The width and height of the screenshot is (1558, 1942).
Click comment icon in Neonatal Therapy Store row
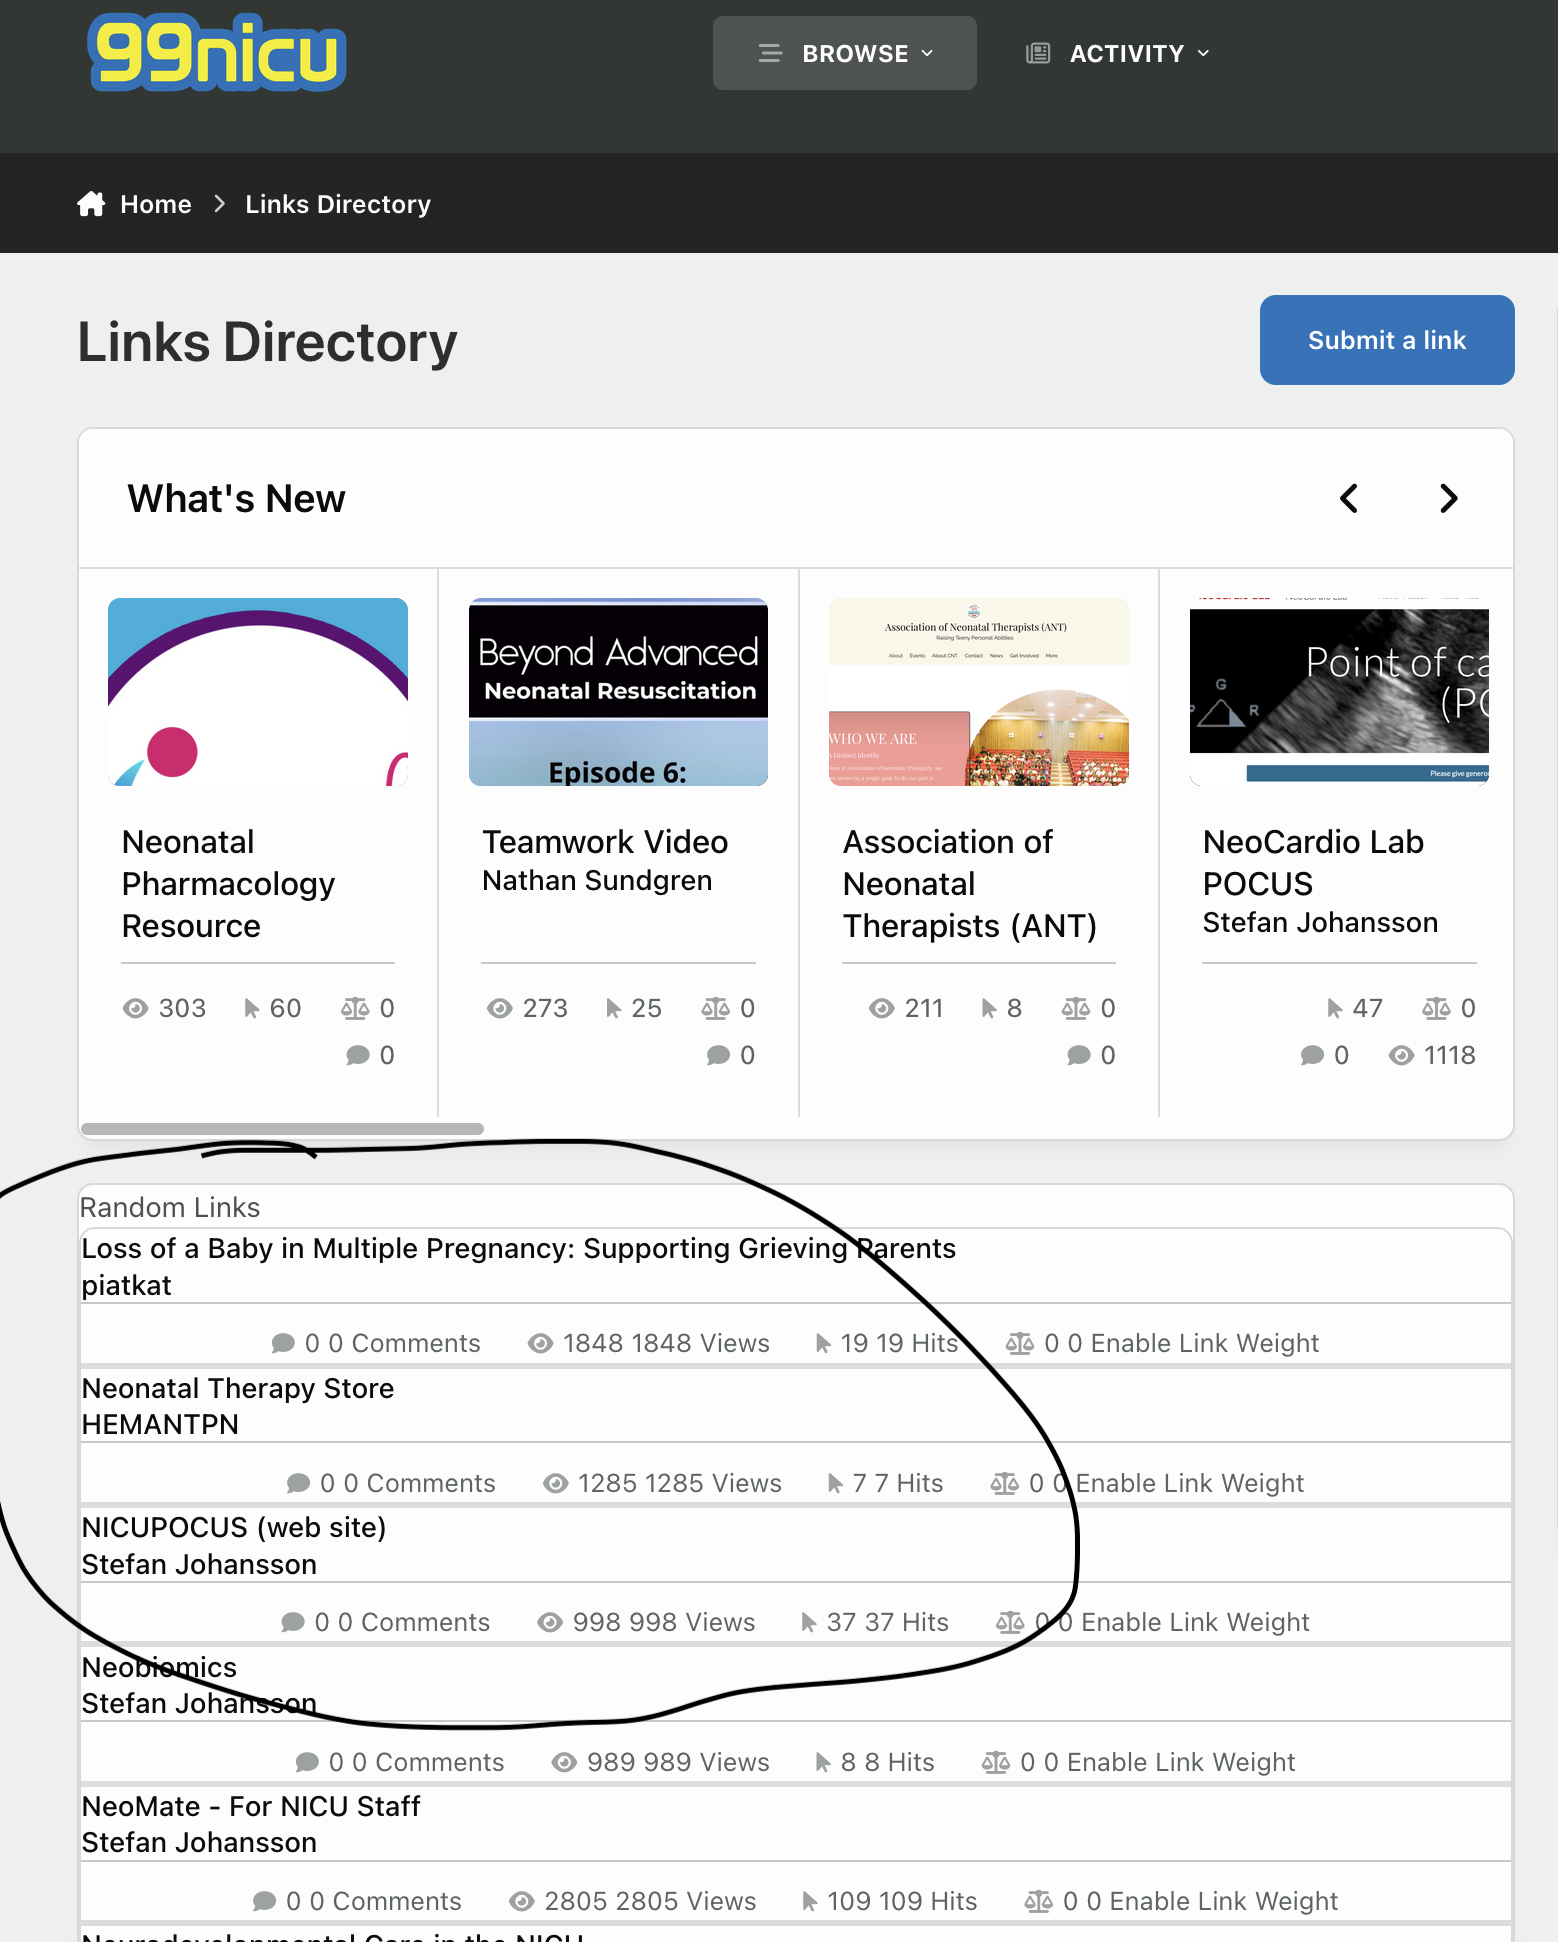pos(298,1483)
